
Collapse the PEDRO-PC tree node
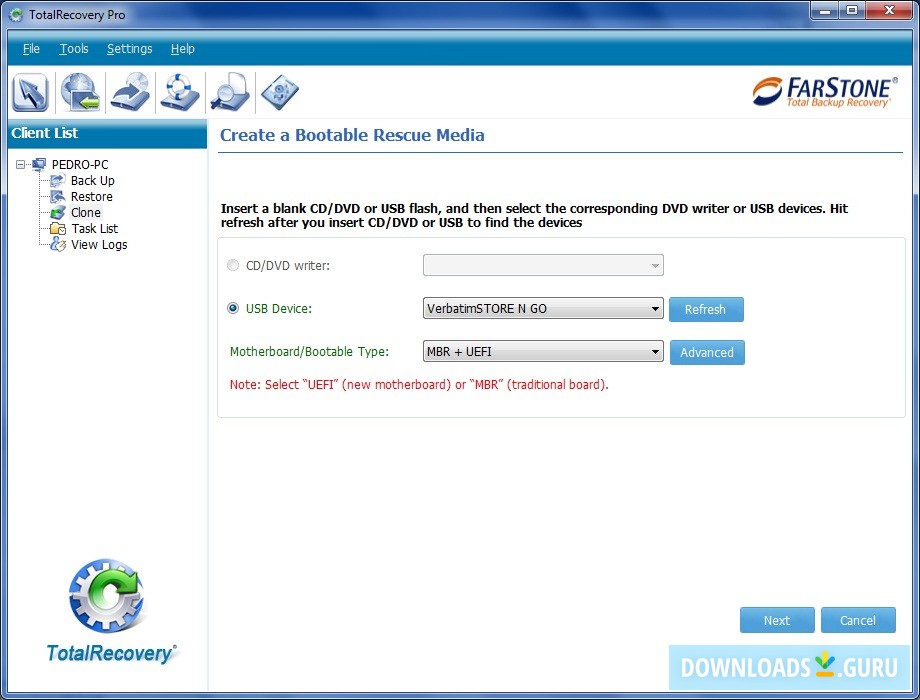click(x=20, y=164)
